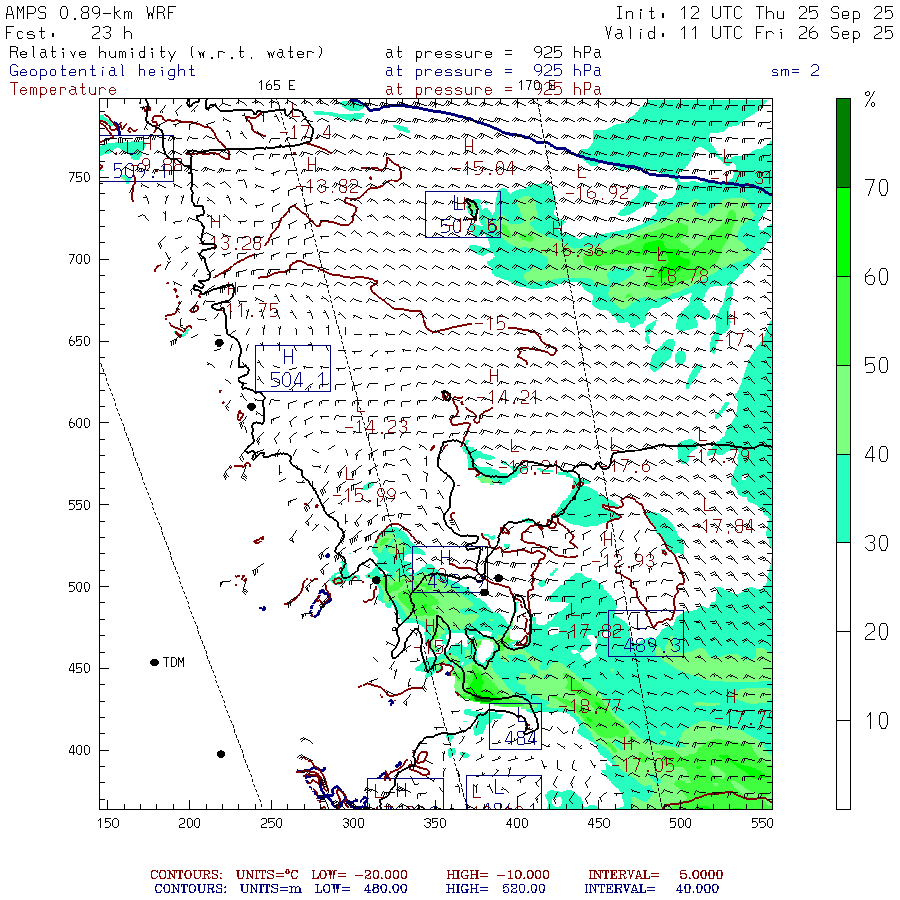Click the blue Geopotential height legend label
Viewport: 900px width, 900px height.
102,71
